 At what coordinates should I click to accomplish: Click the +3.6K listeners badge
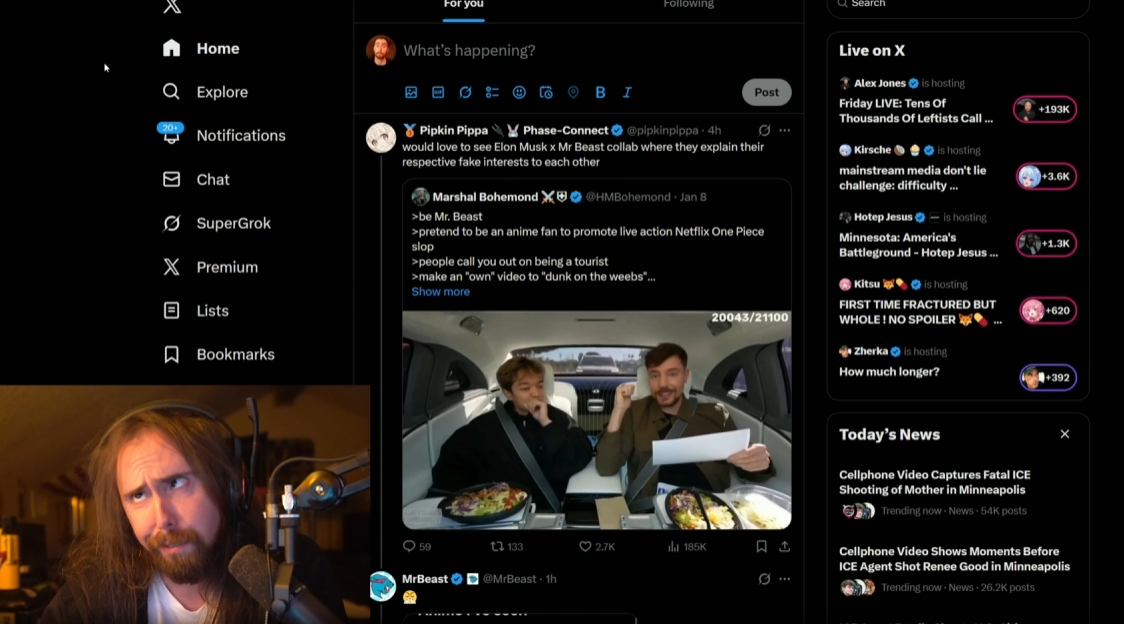click(1047, 176)
